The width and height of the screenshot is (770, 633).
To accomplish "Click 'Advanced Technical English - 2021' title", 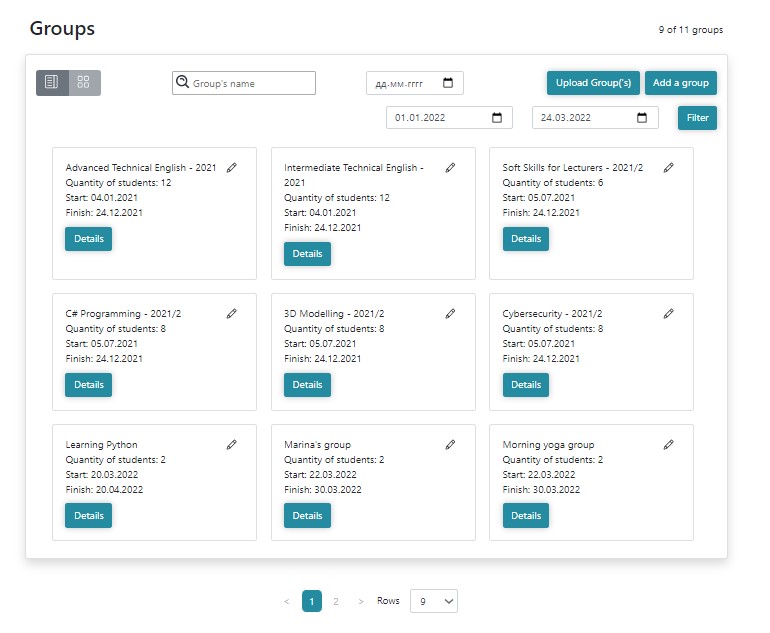I will (141, 168).
